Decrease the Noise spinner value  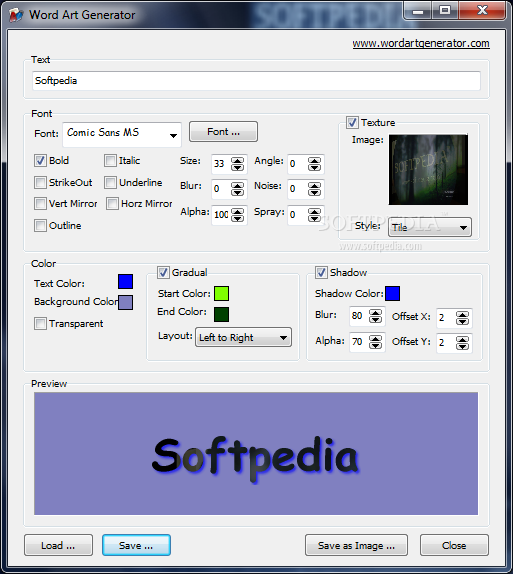coord(315,193)
